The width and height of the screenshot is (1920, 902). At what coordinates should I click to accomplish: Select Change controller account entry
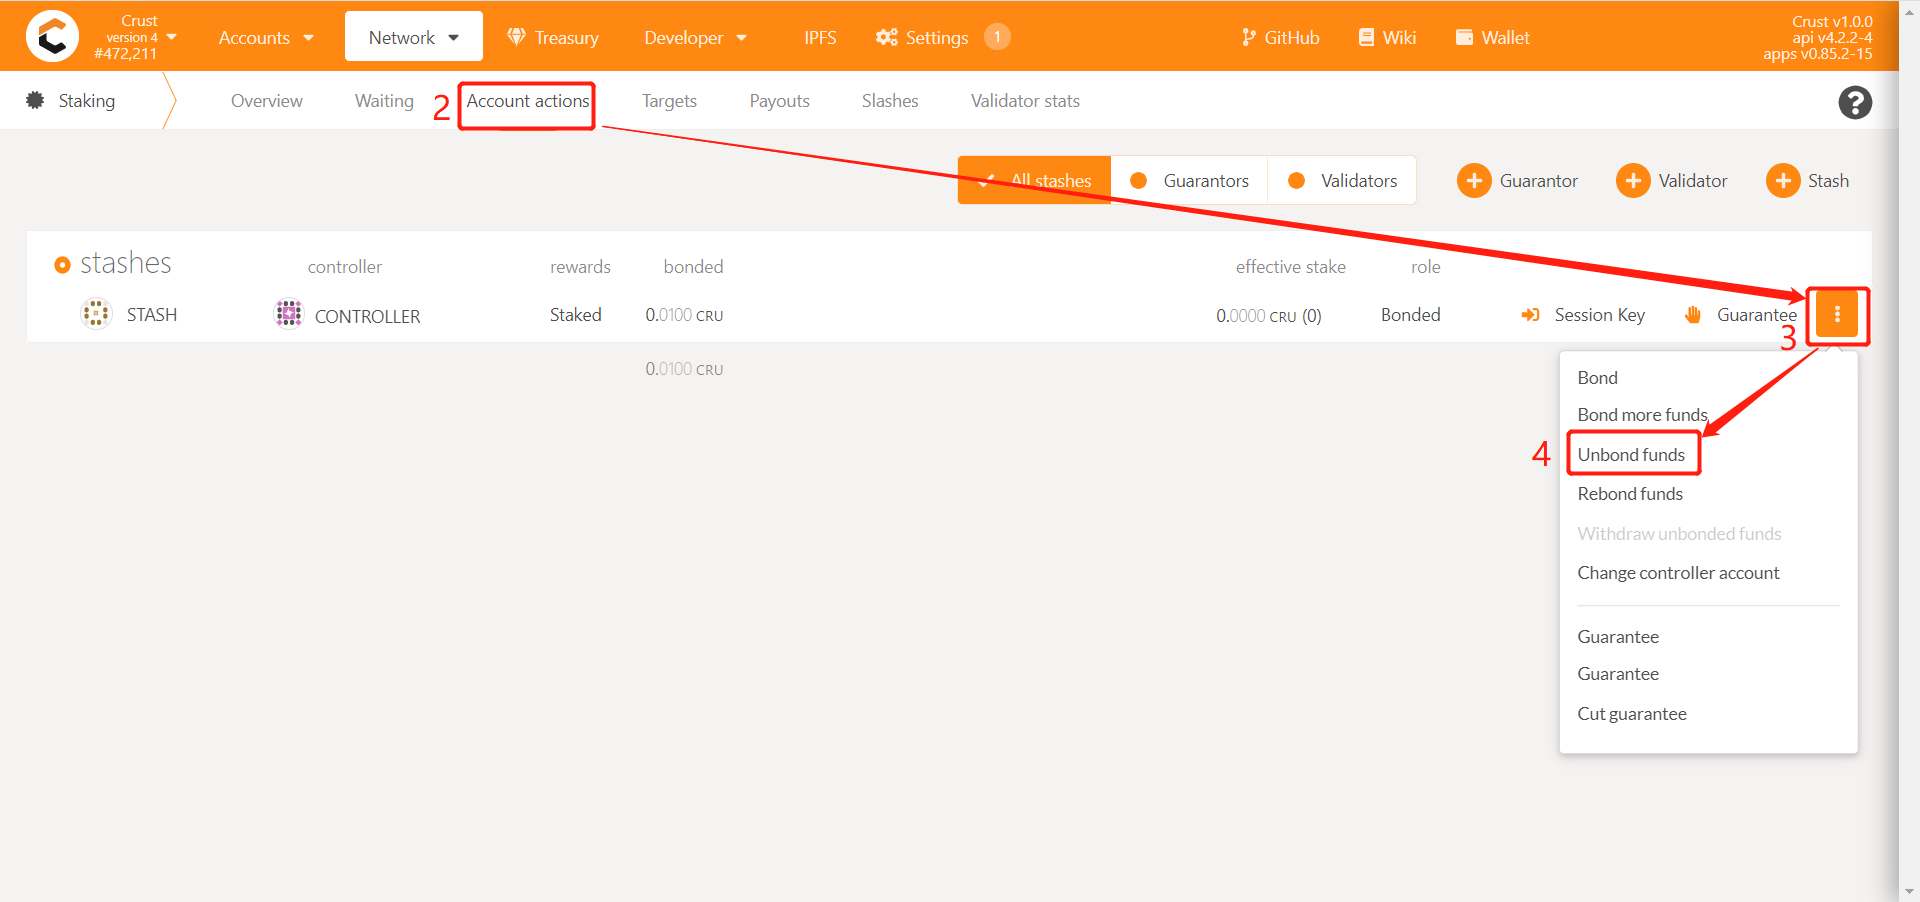[1678, 573]
